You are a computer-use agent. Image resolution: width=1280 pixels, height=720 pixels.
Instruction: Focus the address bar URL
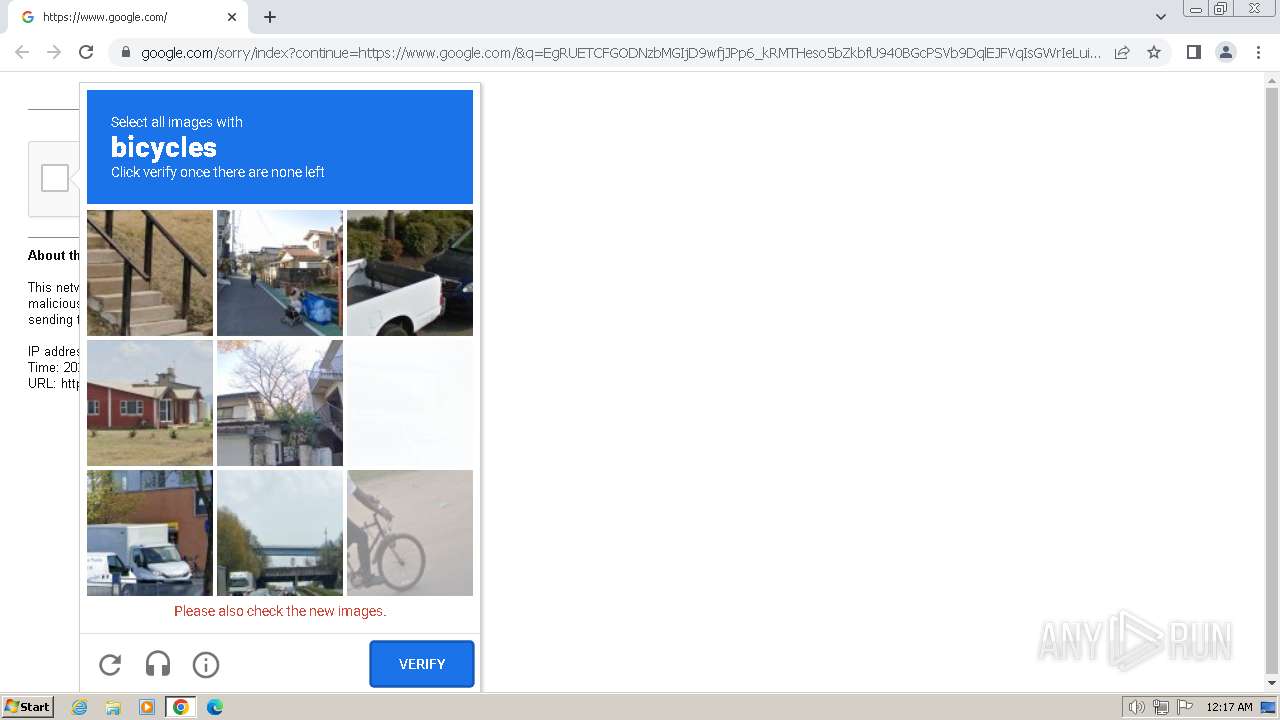[x=620, y=53]
